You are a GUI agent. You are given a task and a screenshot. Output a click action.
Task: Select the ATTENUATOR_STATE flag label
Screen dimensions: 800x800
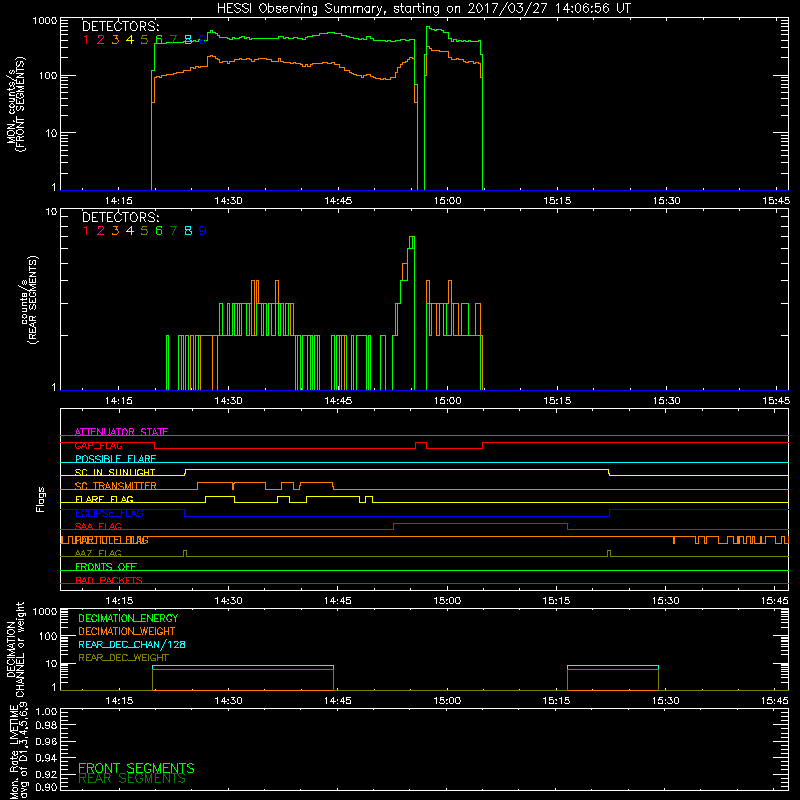pos(121,432)
